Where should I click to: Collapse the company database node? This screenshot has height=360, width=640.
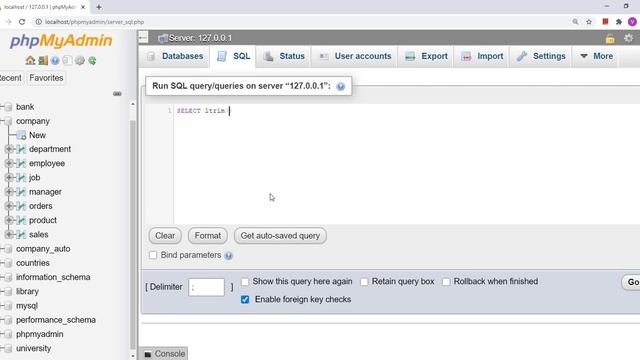pyautogui.click(x=2, y=121)
